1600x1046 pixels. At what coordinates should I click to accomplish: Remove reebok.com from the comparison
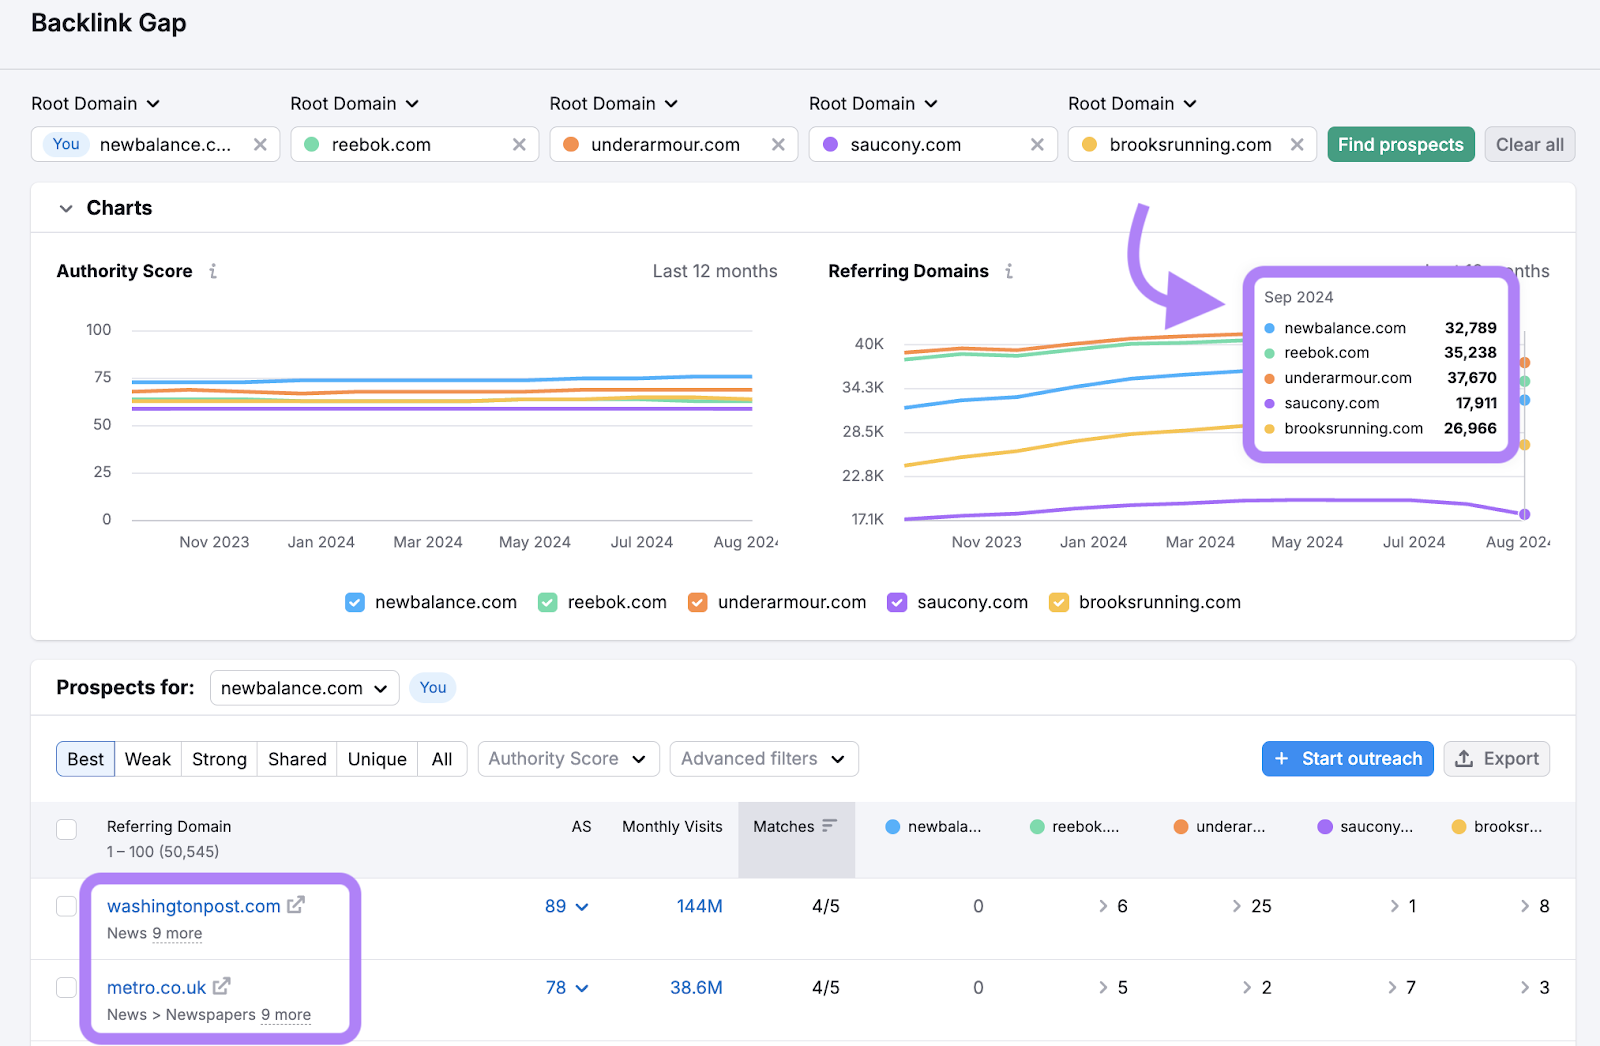[x=519, y=145]
